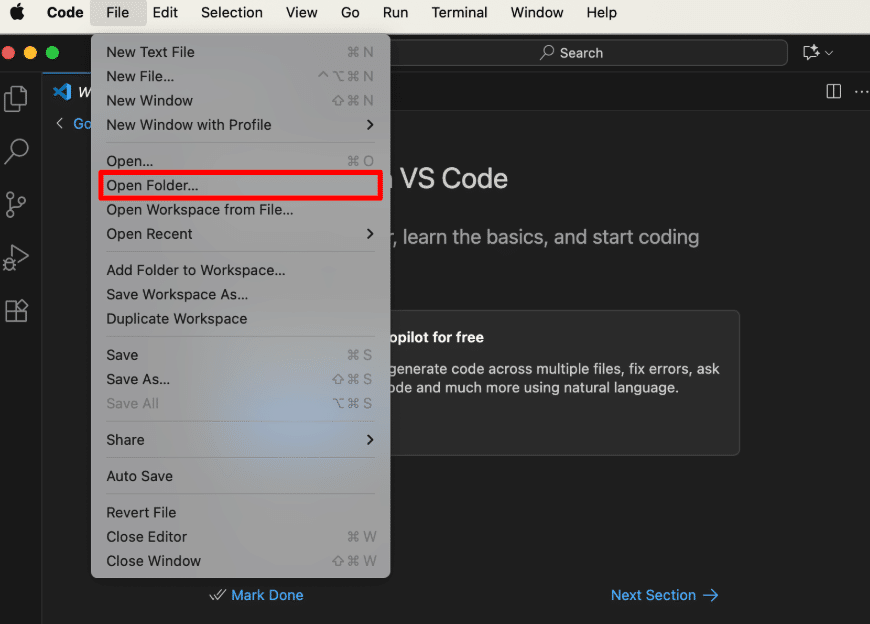Viewport: 870px width, 624px height.
Task: Choose Add Folder to Workspace...
Action: coord(240,271)
